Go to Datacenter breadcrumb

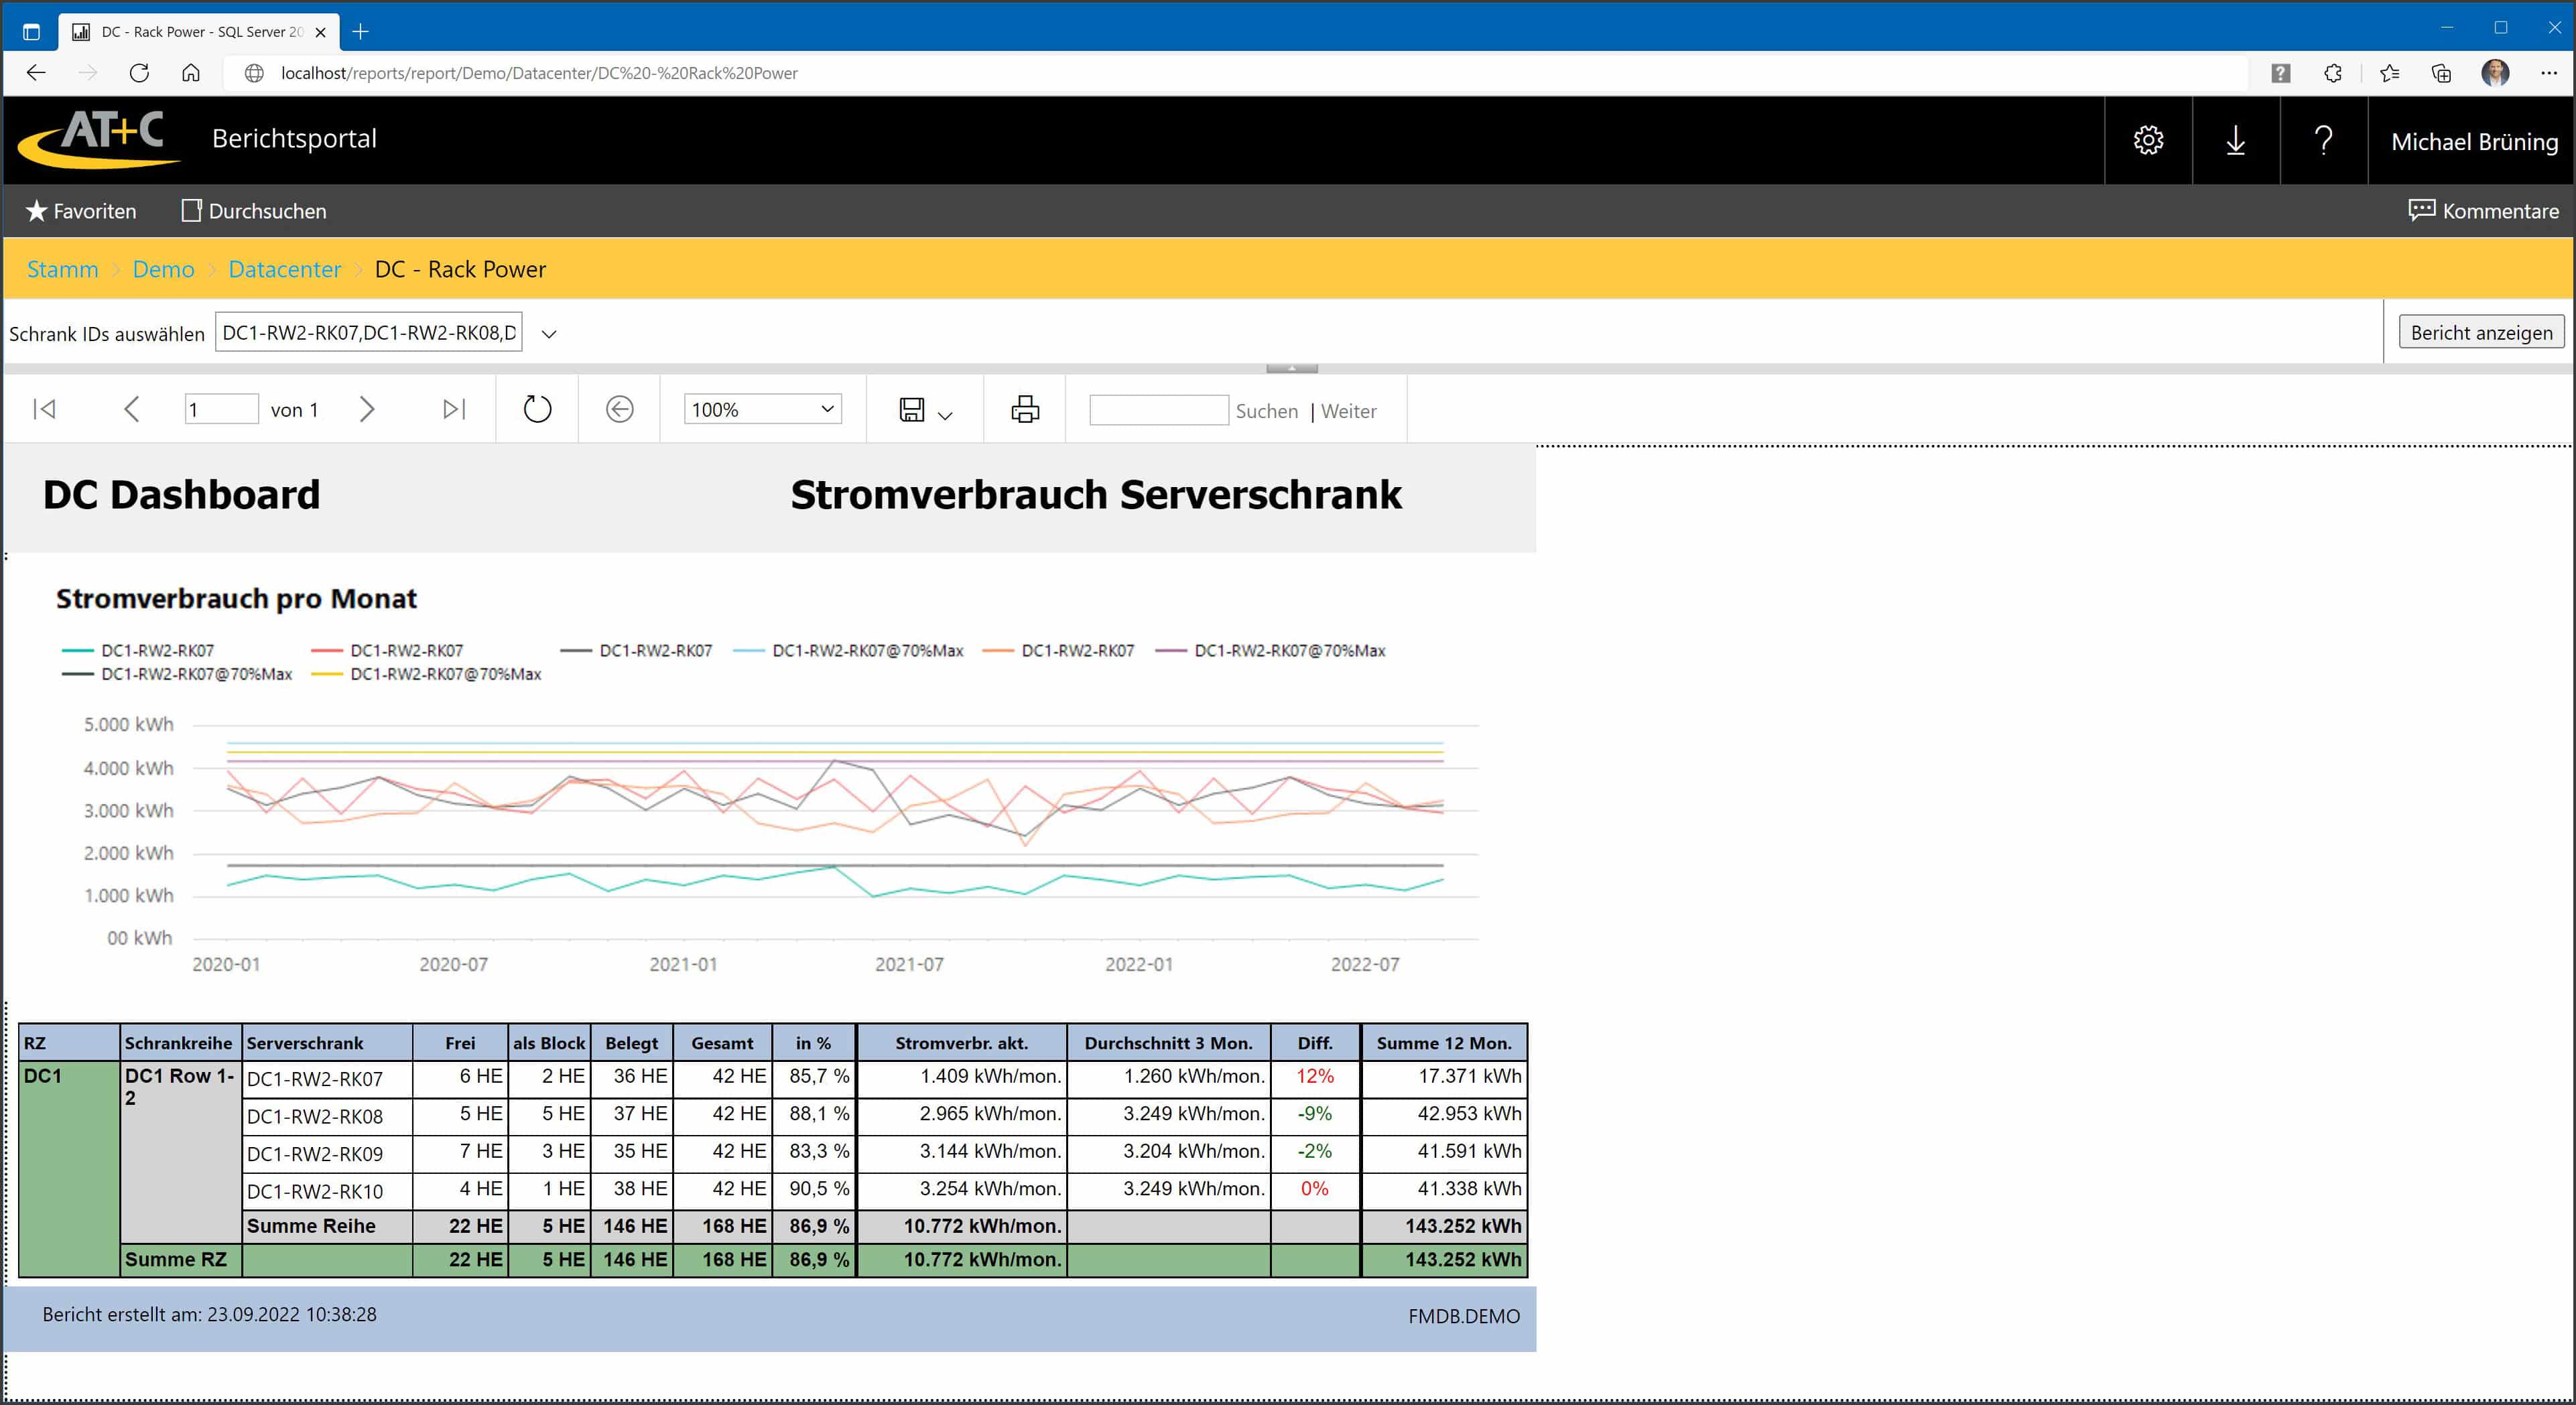pos(284,269)
